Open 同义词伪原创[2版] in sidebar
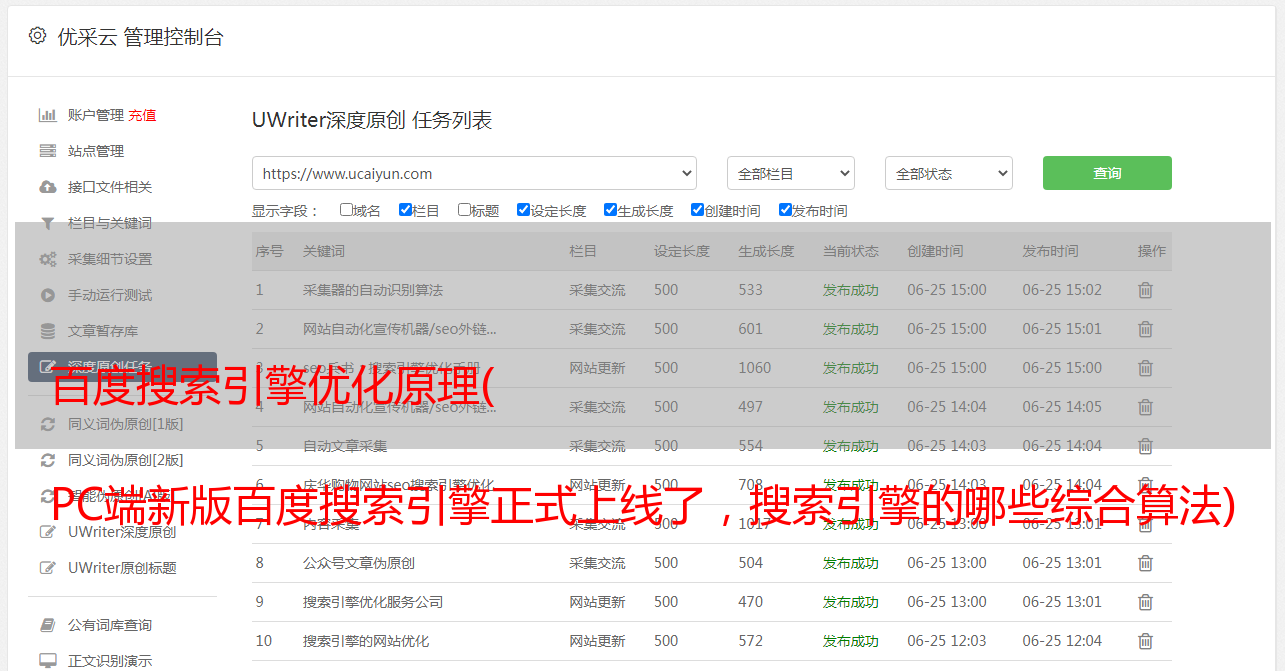Viewport: 1285px width, 671px height. 125,460
